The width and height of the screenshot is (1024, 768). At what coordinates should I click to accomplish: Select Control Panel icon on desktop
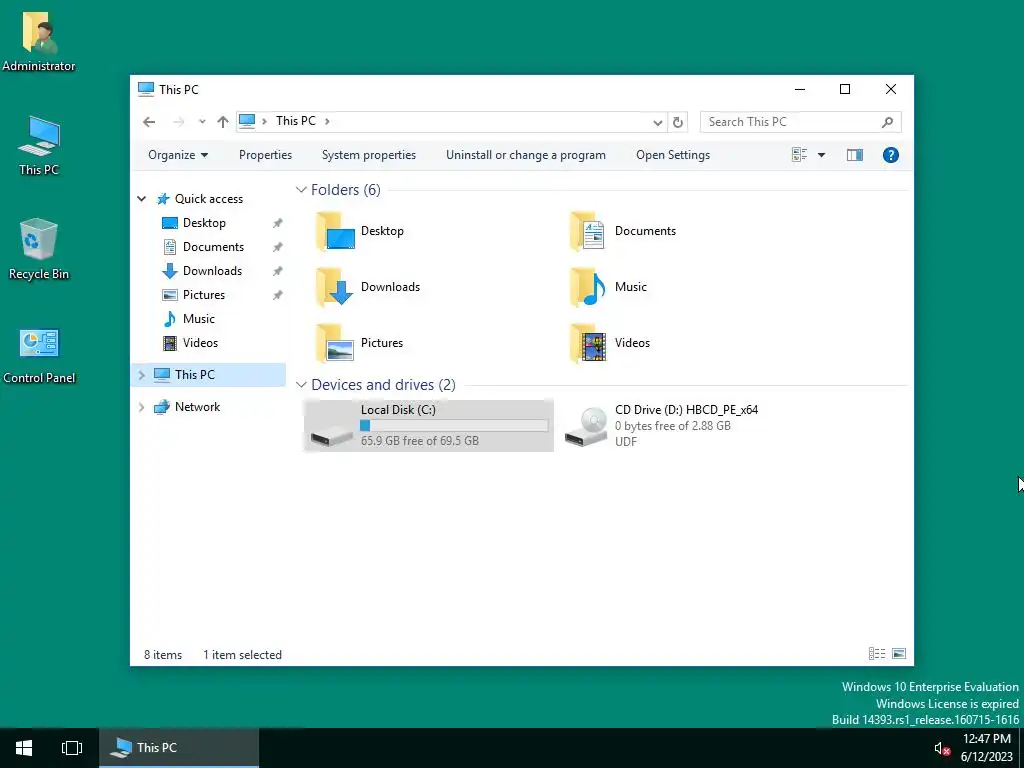pos(39,356)
